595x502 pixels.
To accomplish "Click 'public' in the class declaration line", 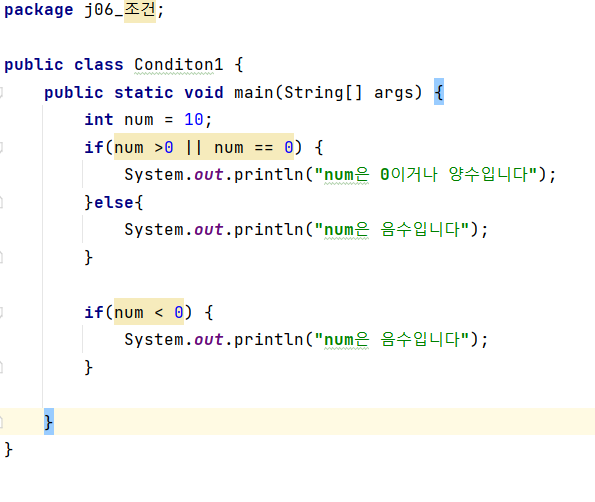I will [x=33, y=65].
